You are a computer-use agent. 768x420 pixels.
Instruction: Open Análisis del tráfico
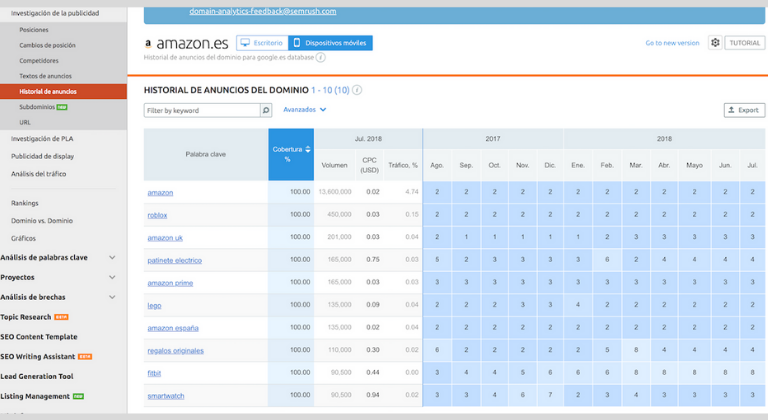pos(38,174)
